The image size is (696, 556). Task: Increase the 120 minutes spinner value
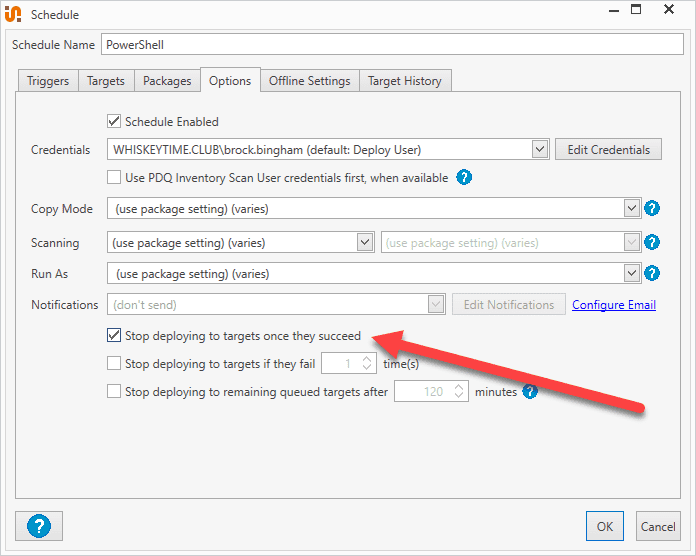tap(459, 387)
